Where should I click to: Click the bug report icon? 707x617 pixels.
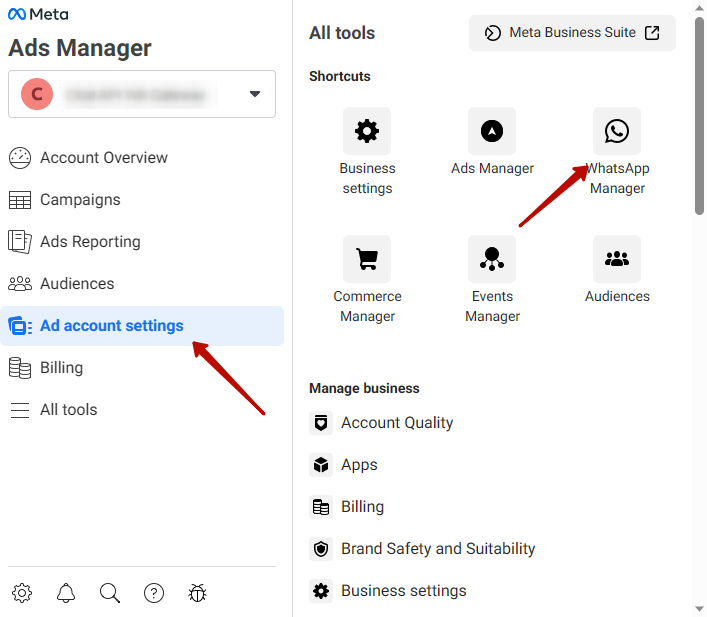pos(197,593)
